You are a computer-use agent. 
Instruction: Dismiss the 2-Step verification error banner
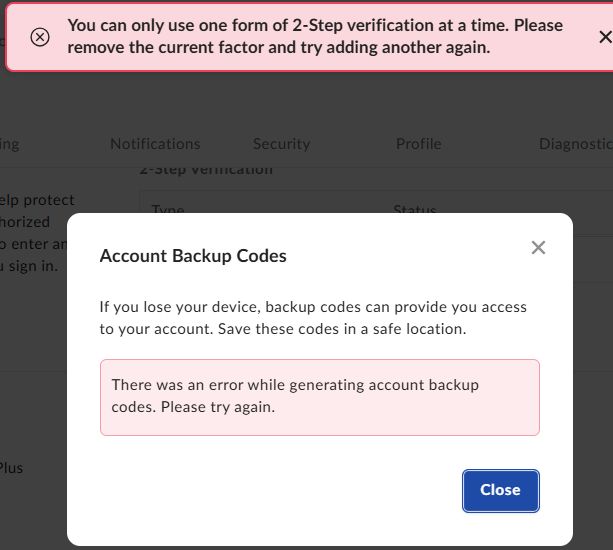click(x=604, y=37)
